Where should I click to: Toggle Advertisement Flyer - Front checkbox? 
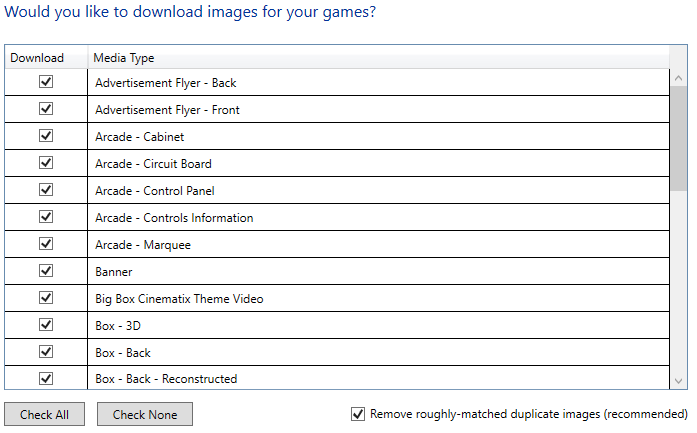click(x=46, y=109)
